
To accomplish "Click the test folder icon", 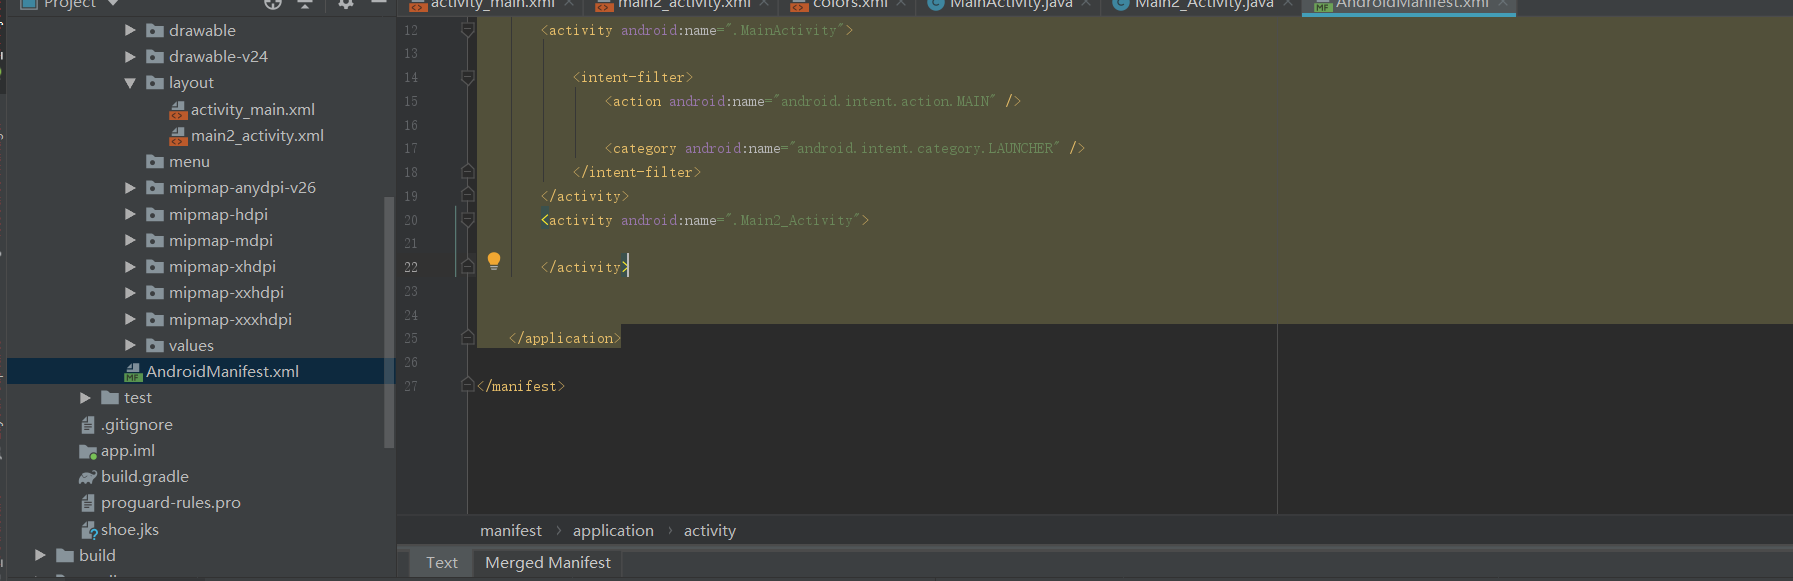I will 110,398.
